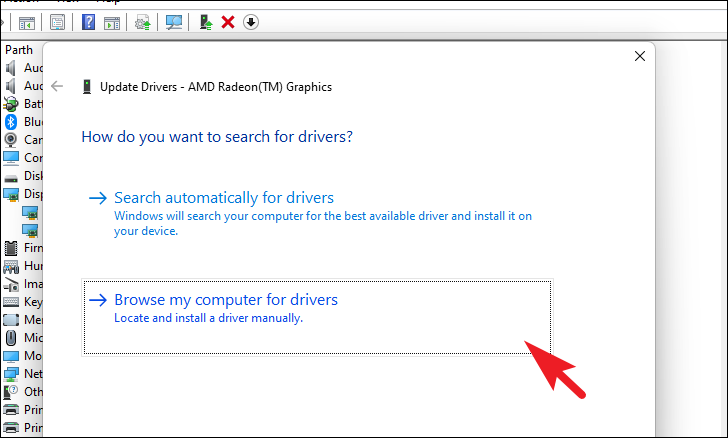This screenshot has width=728, height=438.
Task: Go back using the dialog's back arrow
Action: 57,86
